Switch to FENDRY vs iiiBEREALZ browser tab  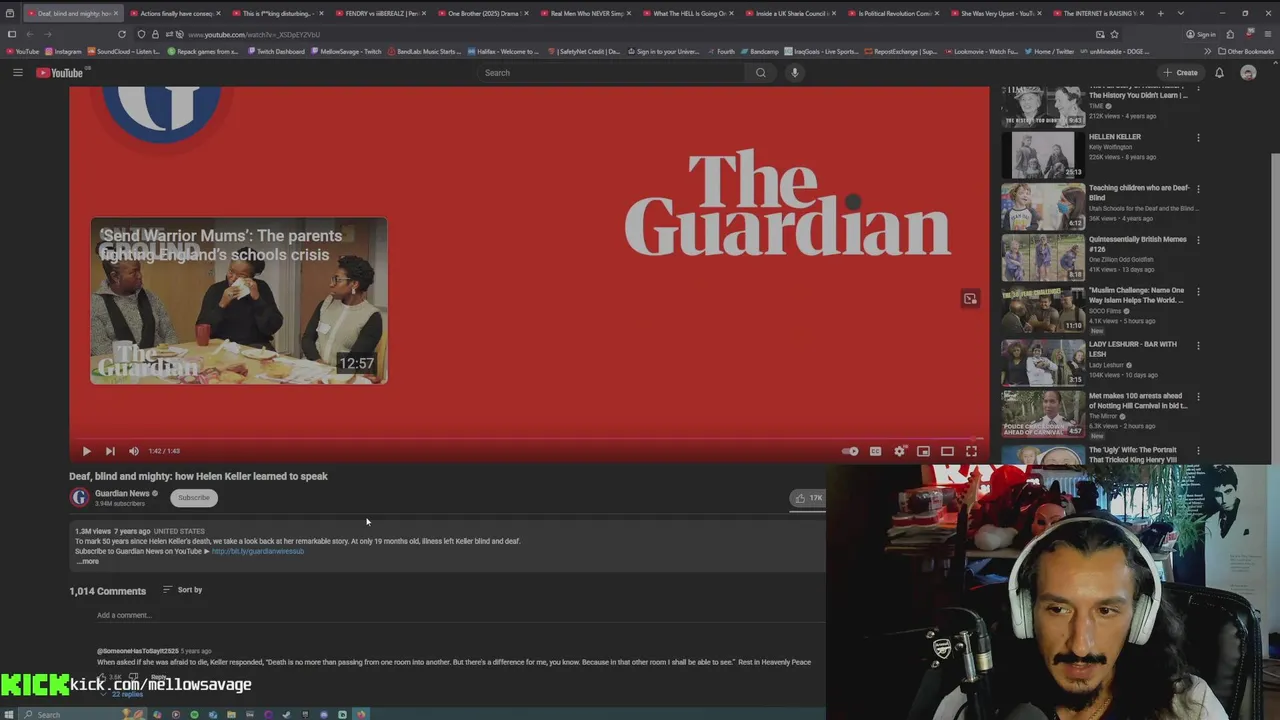(380, 13)
